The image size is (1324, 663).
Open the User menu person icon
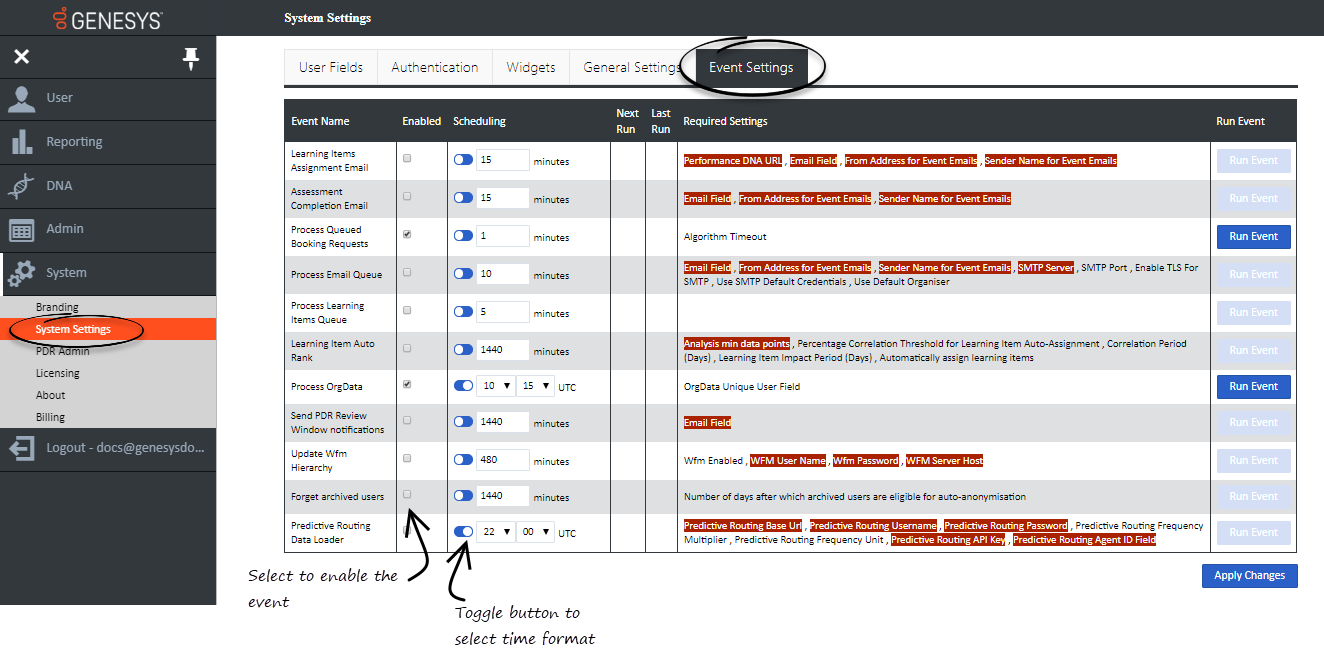click(22, 98)
